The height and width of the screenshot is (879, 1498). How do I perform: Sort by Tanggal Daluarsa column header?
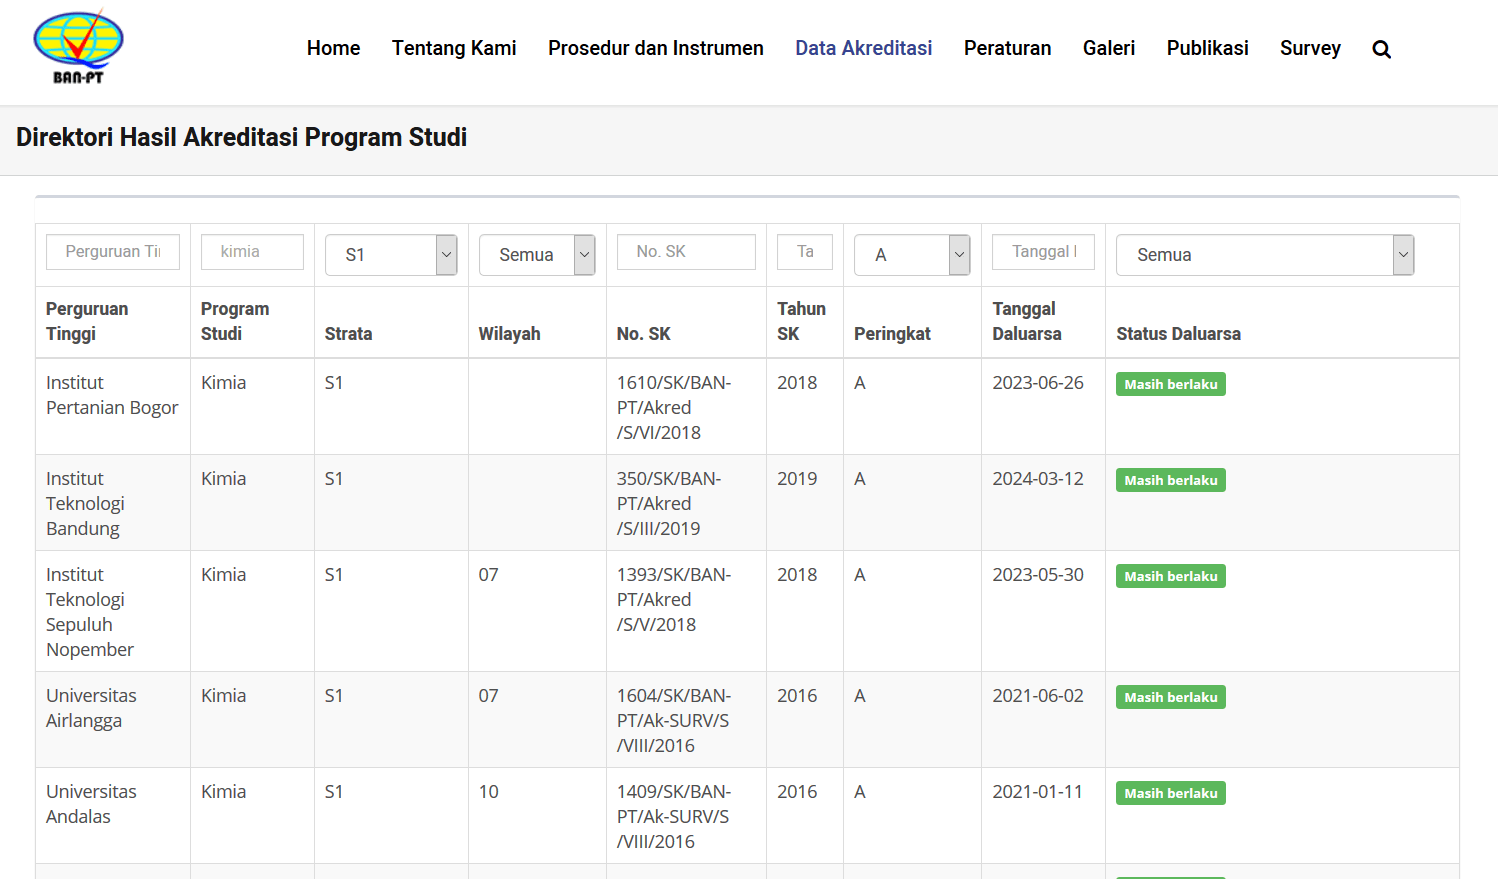tap(1027, 321)
